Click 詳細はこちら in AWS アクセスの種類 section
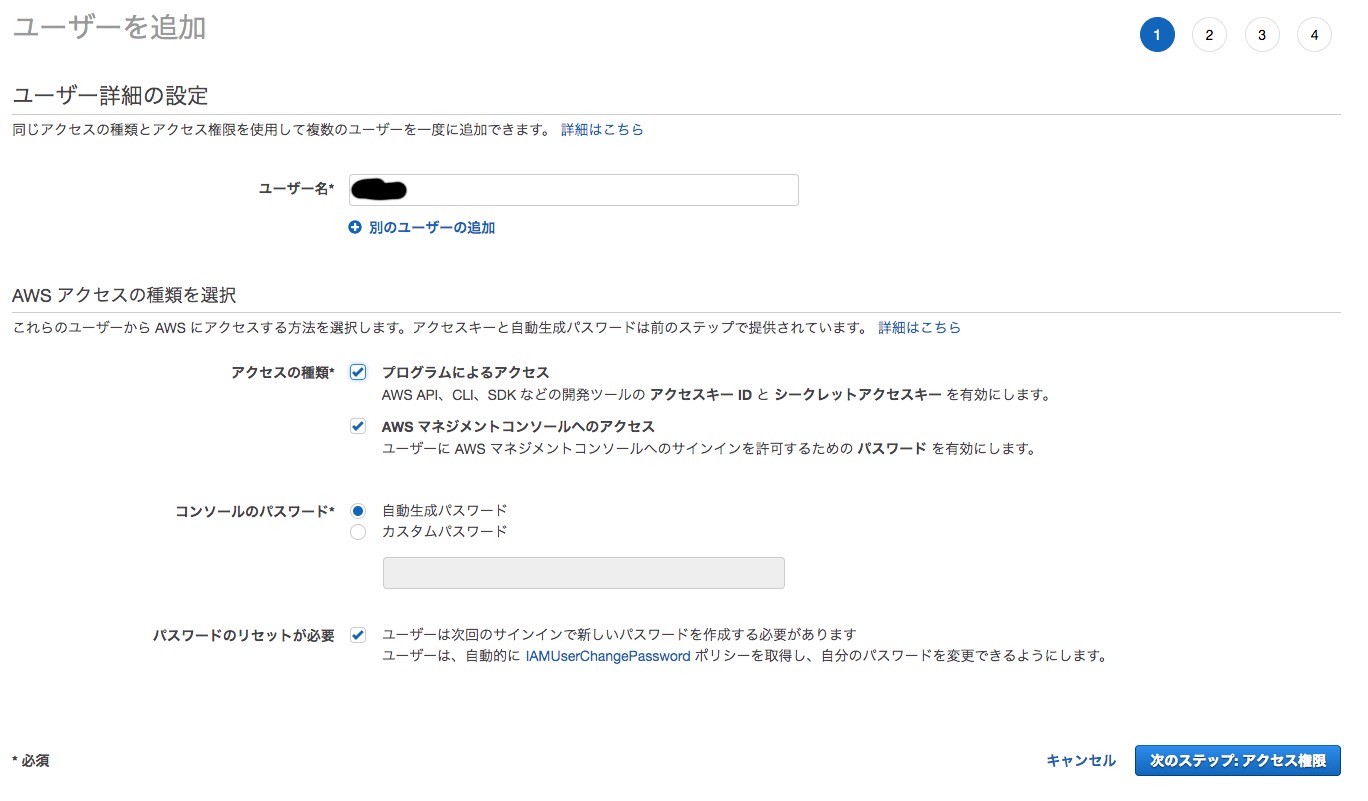1368x801 pixels. point(917,327)
